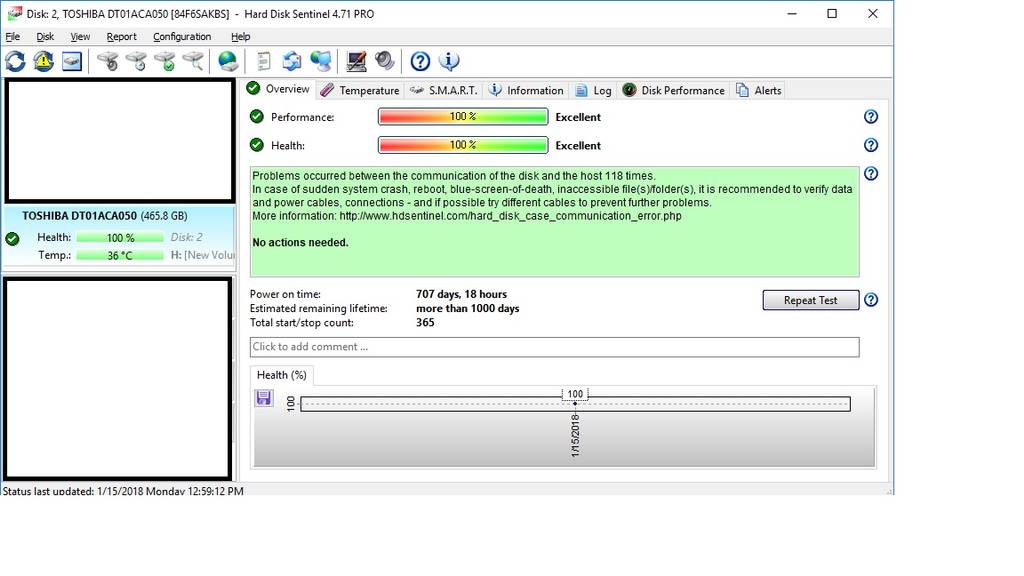Click the 100 data point on health graph

pos(575,404)
